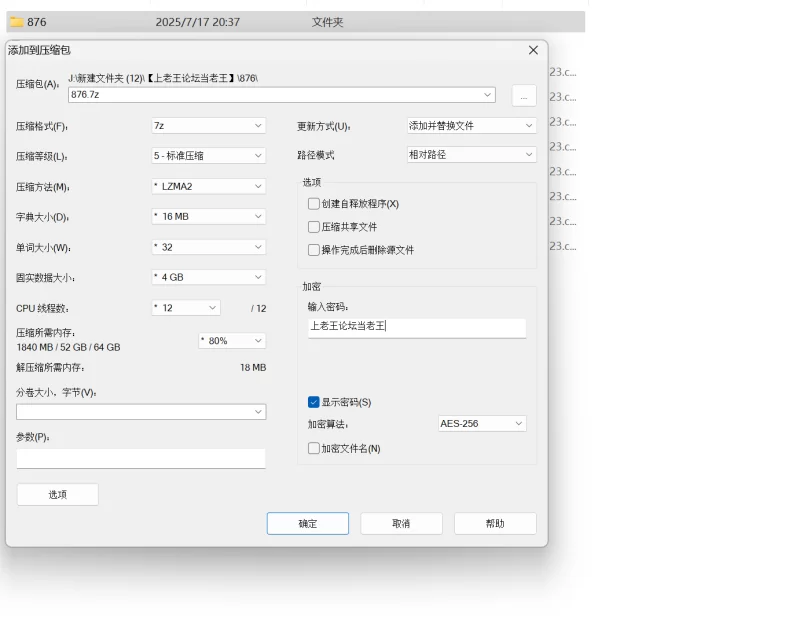The height and width of the screenshot is (634, 800).
Task: Click the 2025/7/17 20:37 date cell
Action: (197, 22)
